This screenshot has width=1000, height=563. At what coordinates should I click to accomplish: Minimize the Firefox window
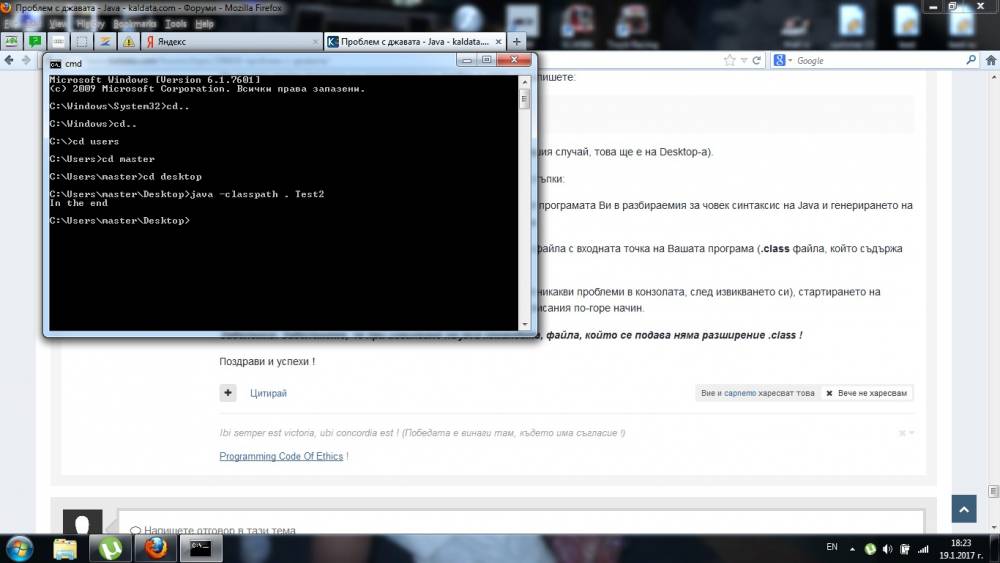tap(934, 6)
